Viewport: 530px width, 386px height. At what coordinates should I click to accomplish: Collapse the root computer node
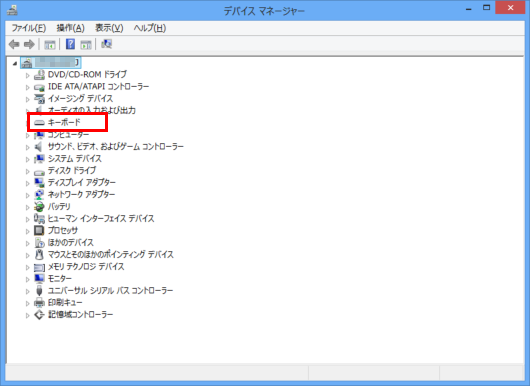tap(15, 63)
